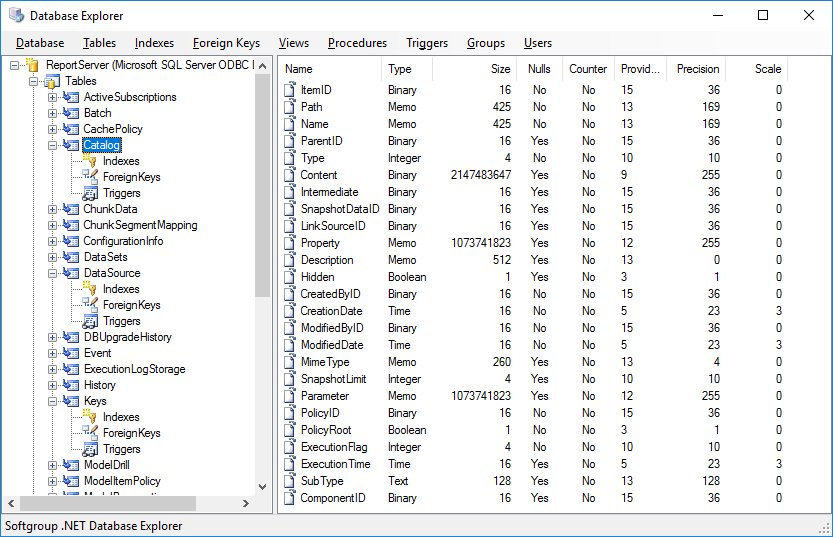Sort by the Size column header
The image size is (833, 537).
pyautogui.click(x=473, y=69)
